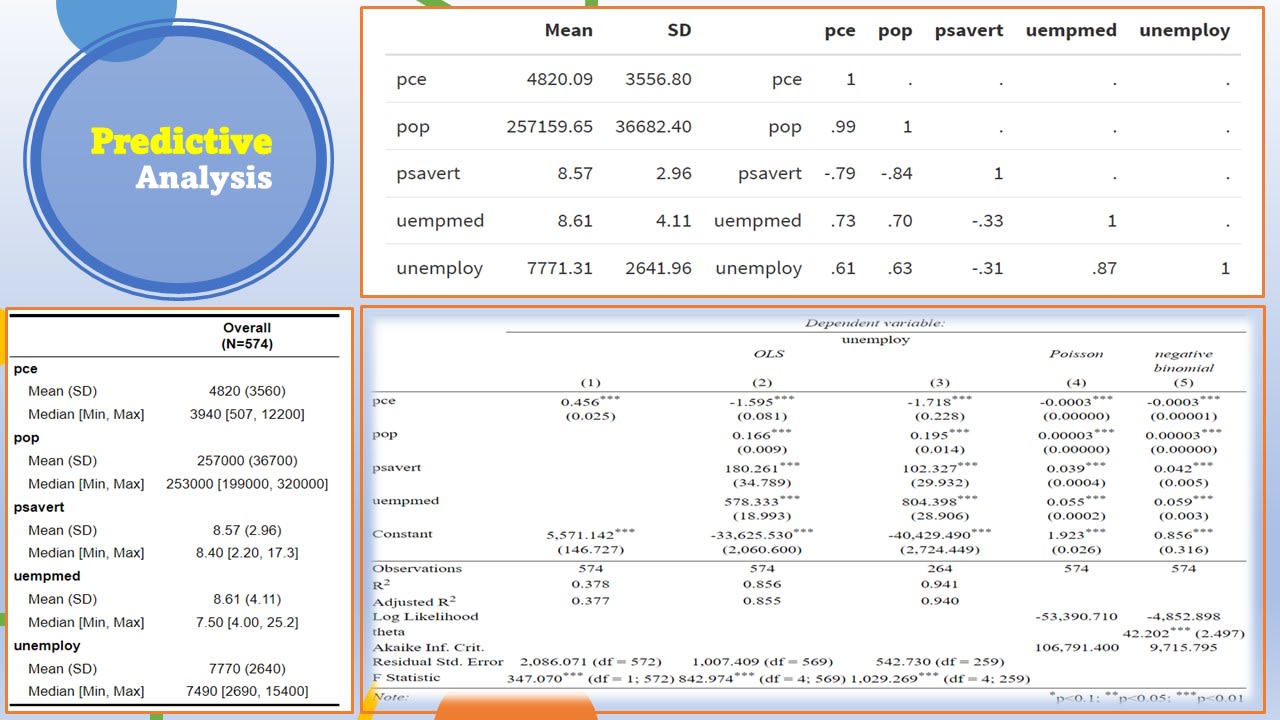Select the uempmed coefficient 578.333***
The height and width of the screenshot is (720, 1280).
pos(762,501)
